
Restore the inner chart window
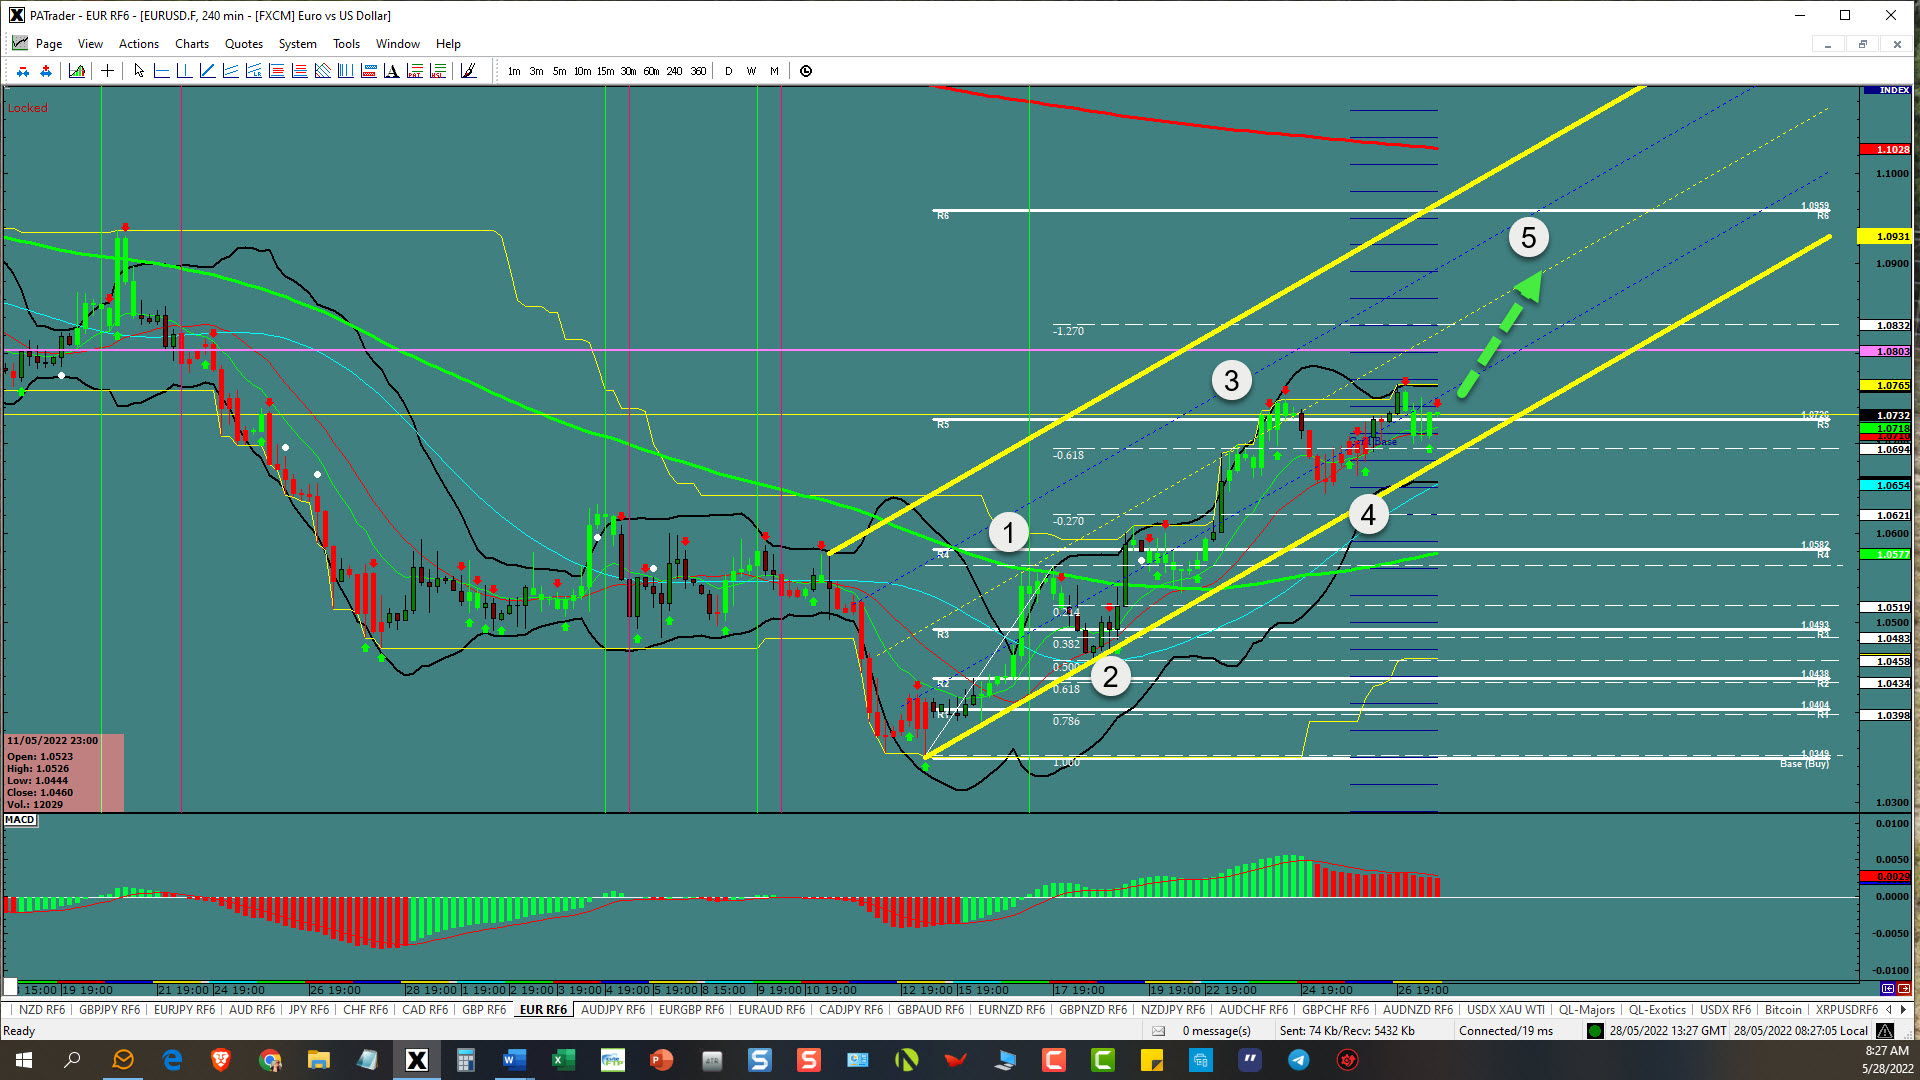tap(1862, 44)
